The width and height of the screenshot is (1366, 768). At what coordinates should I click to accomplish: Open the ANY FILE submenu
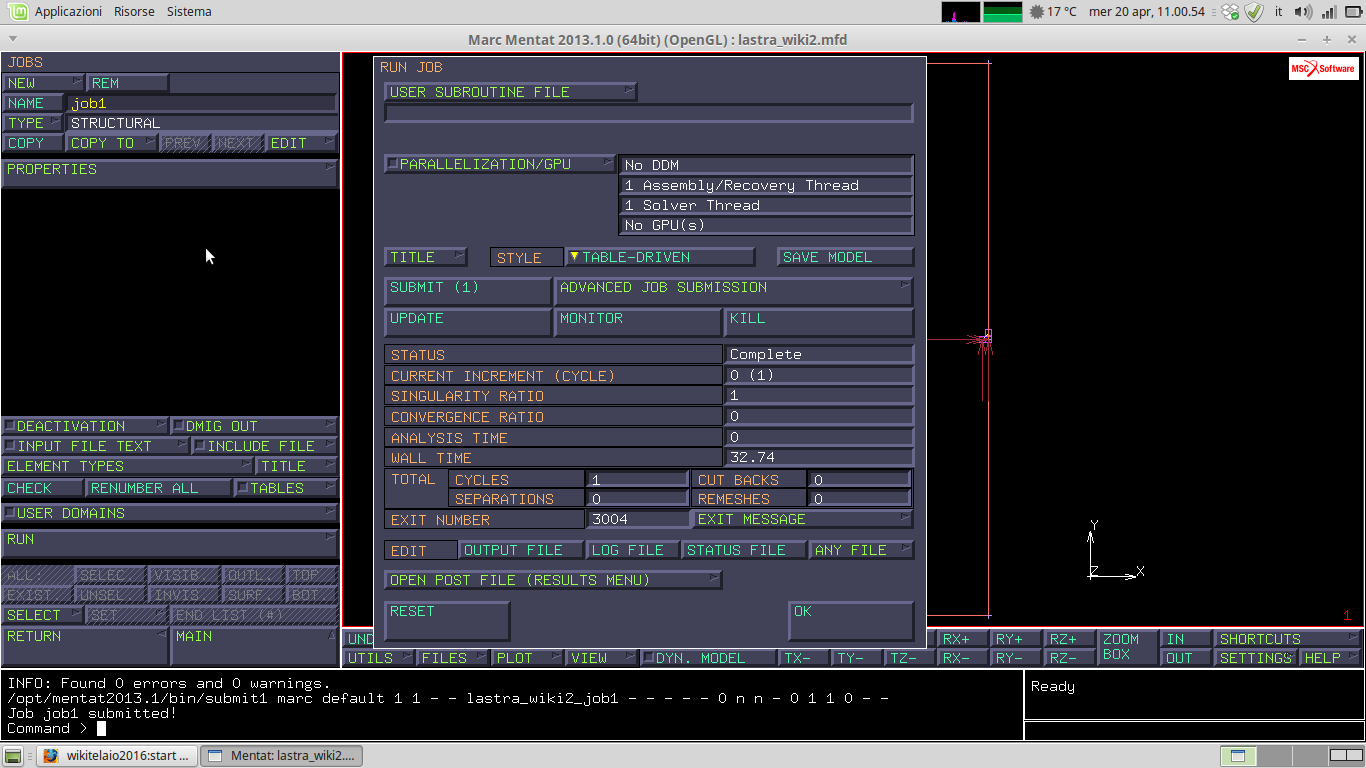click(861, 550)
